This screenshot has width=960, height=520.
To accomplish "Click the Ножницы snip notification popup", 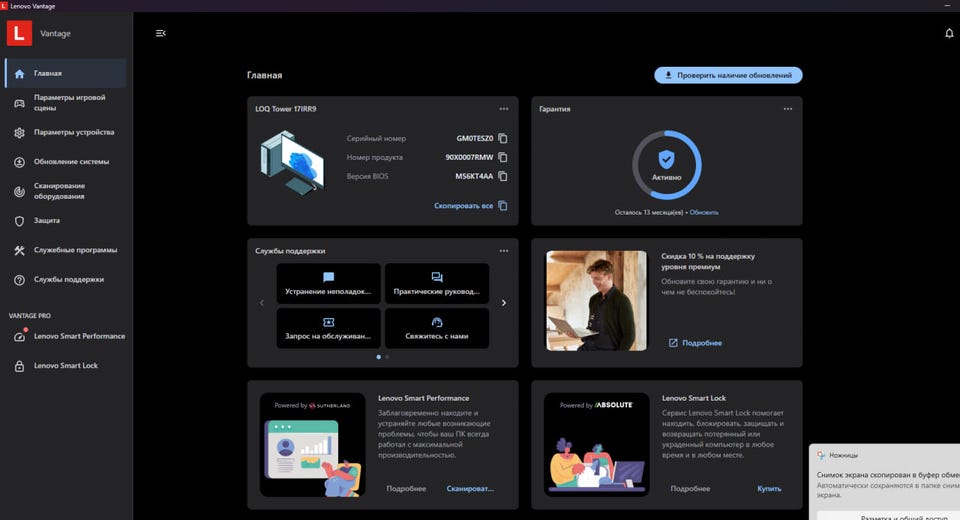I will (885, 482).
